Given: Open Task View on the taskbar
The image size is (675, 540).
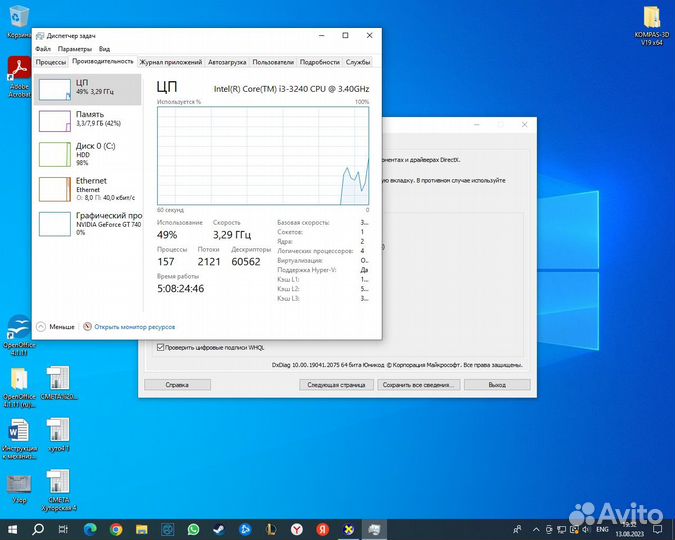Looking at the screenshot, I should tap(63, 529).
